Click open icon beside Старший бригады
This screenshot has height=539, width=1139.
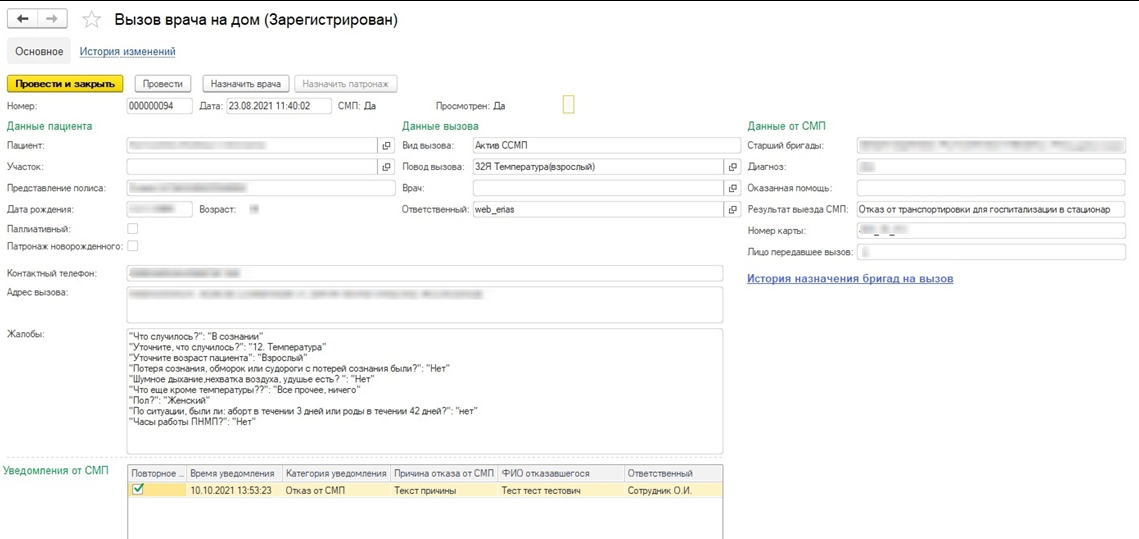[1133, 146]
